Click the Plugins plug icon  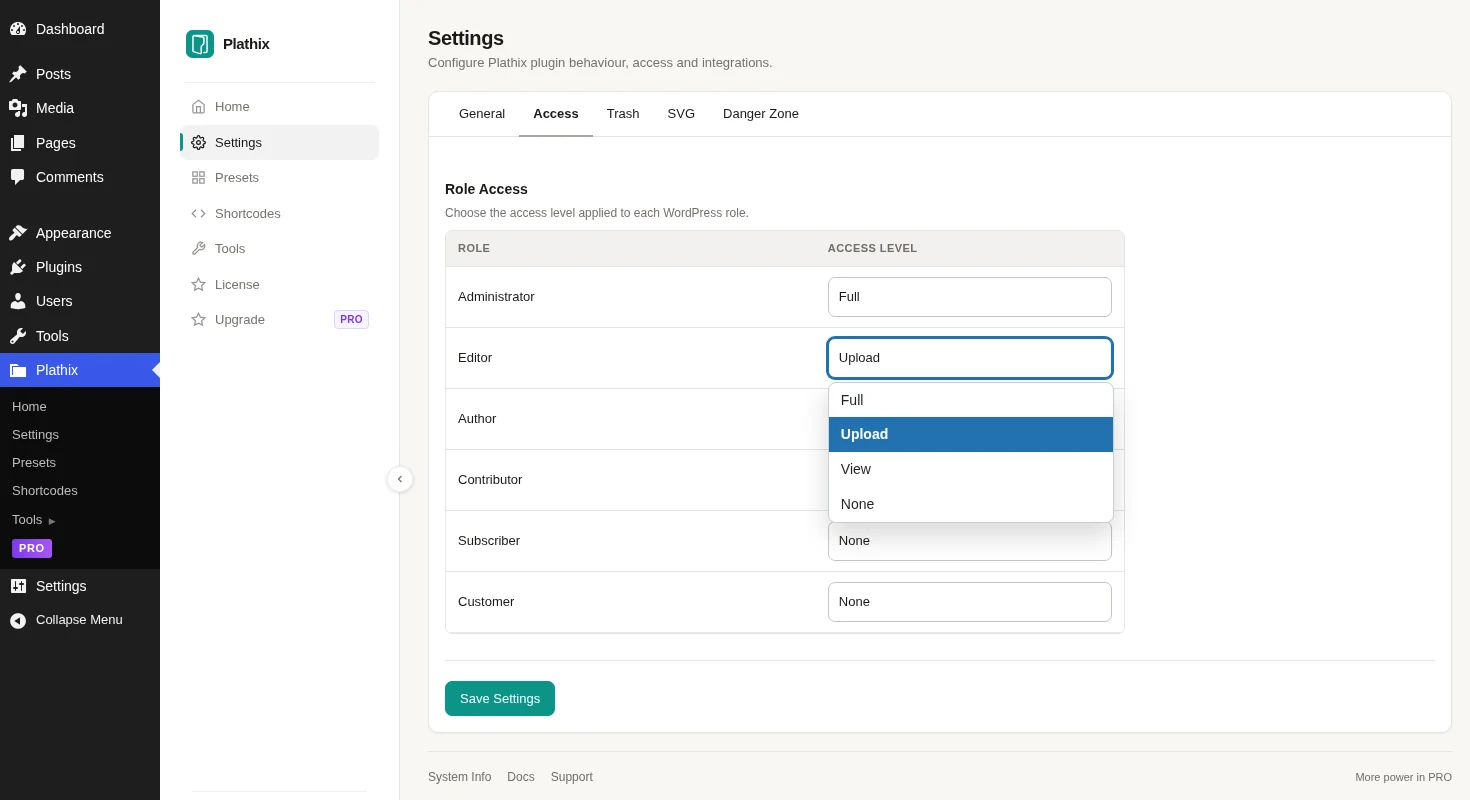click(x=18, y=267)
